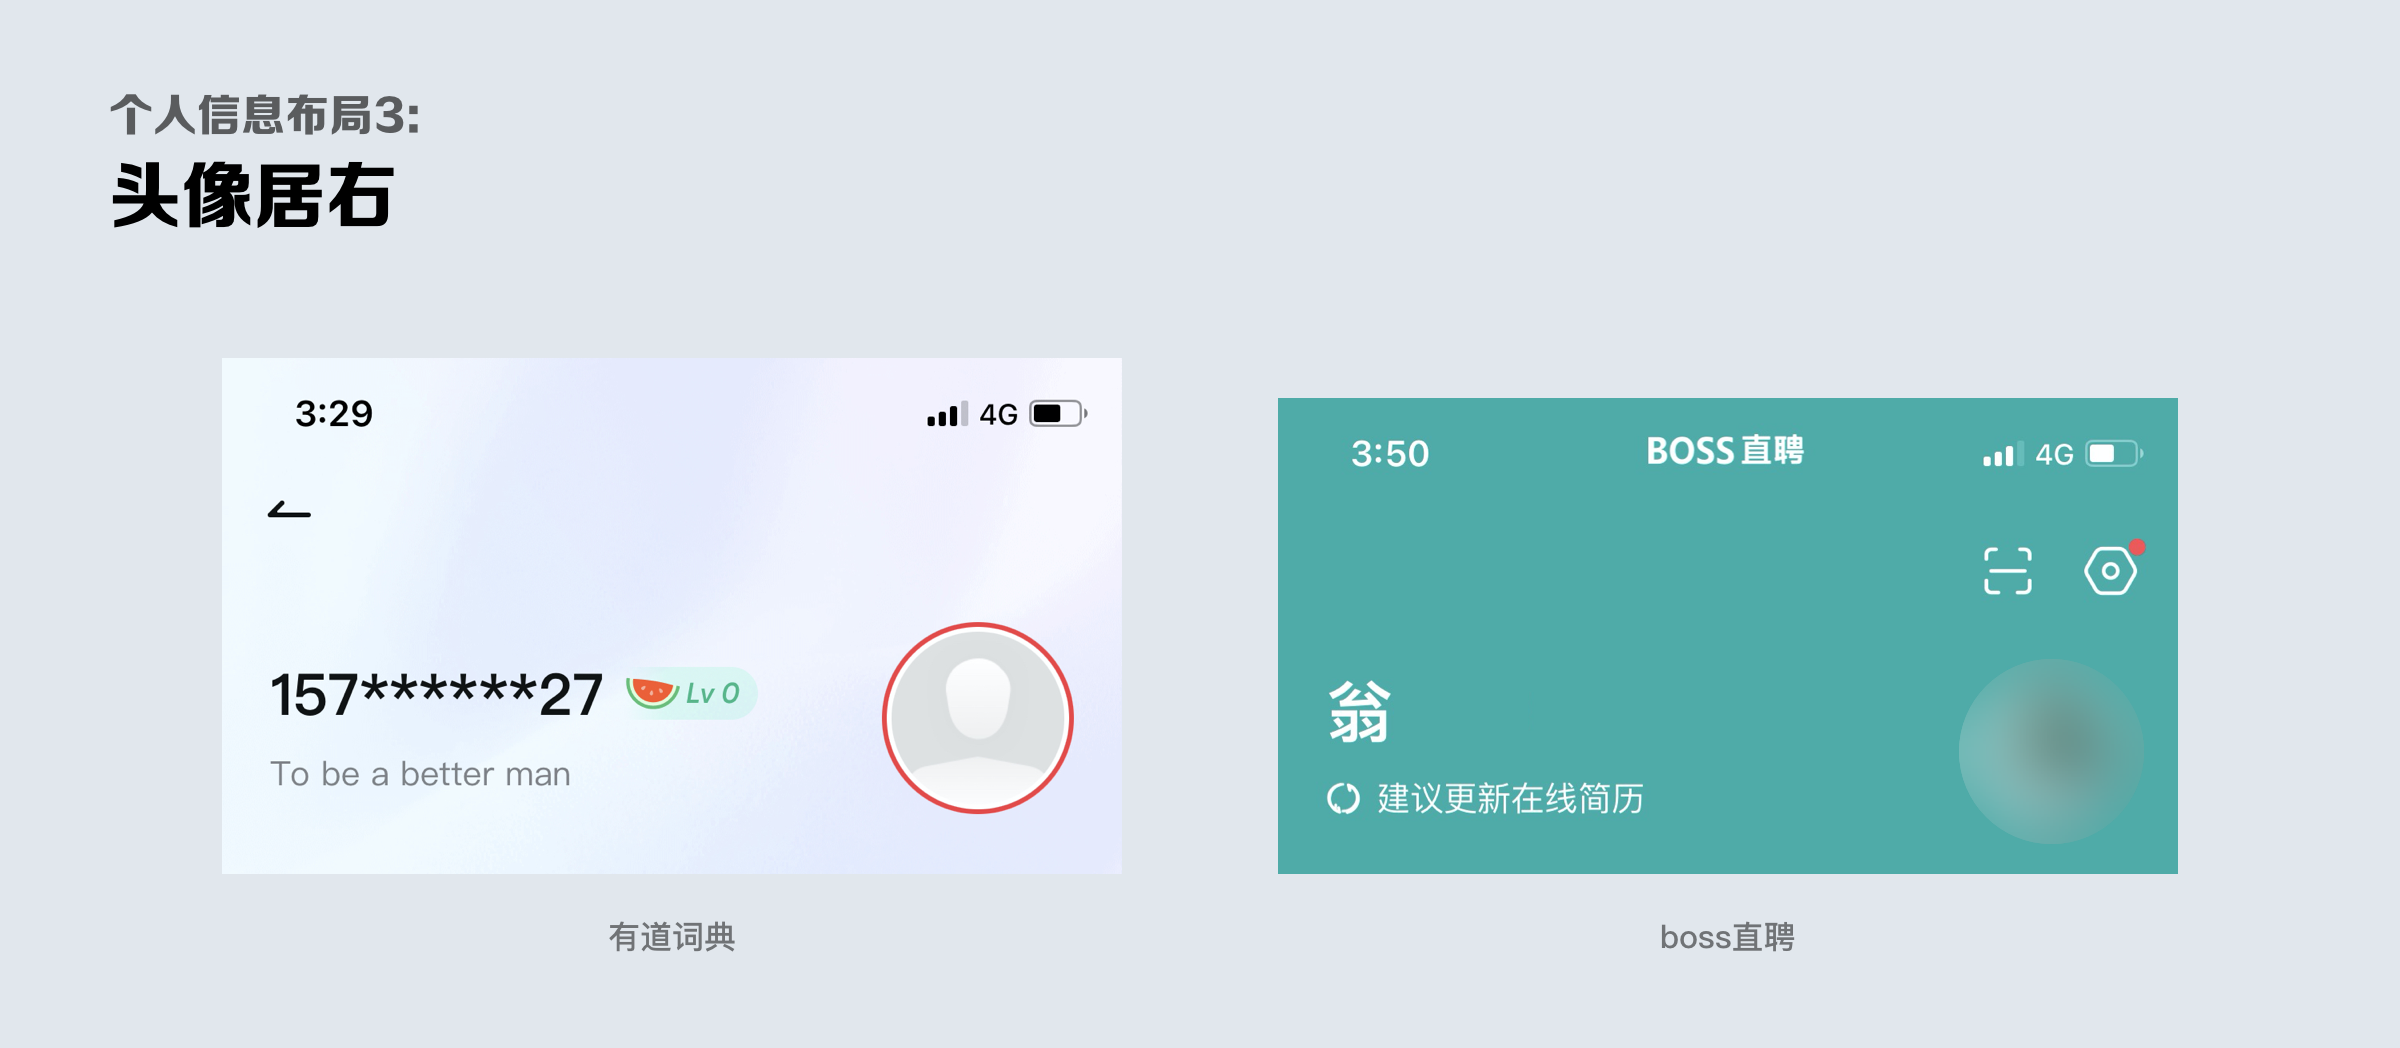Image resolution: width=2400 pixels, height=1048 pixels.
Task: Click the Youdao battery status icon
Action: click(1059, 414)
